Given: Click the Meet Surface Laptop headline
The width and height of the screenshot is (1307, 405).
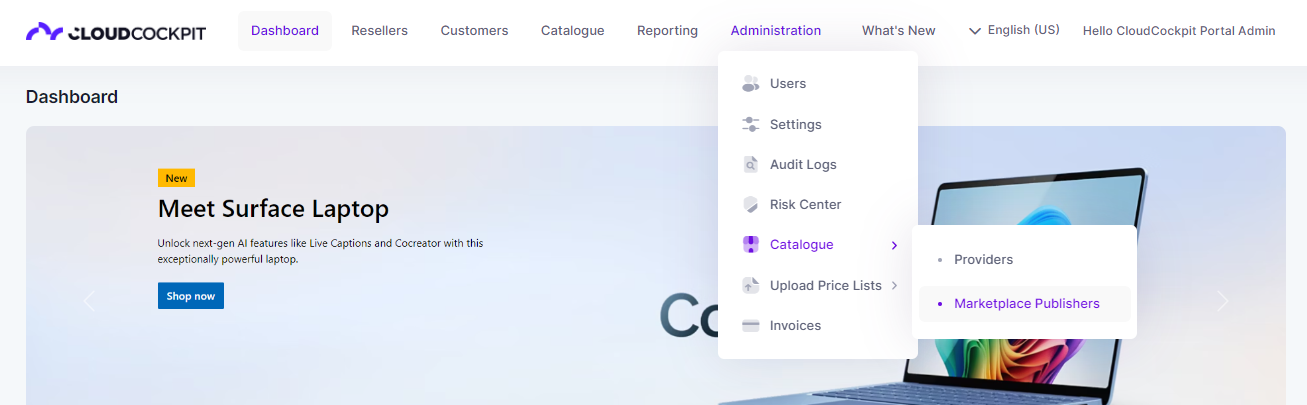Looking at the screenshot, I should pos(273,210).
